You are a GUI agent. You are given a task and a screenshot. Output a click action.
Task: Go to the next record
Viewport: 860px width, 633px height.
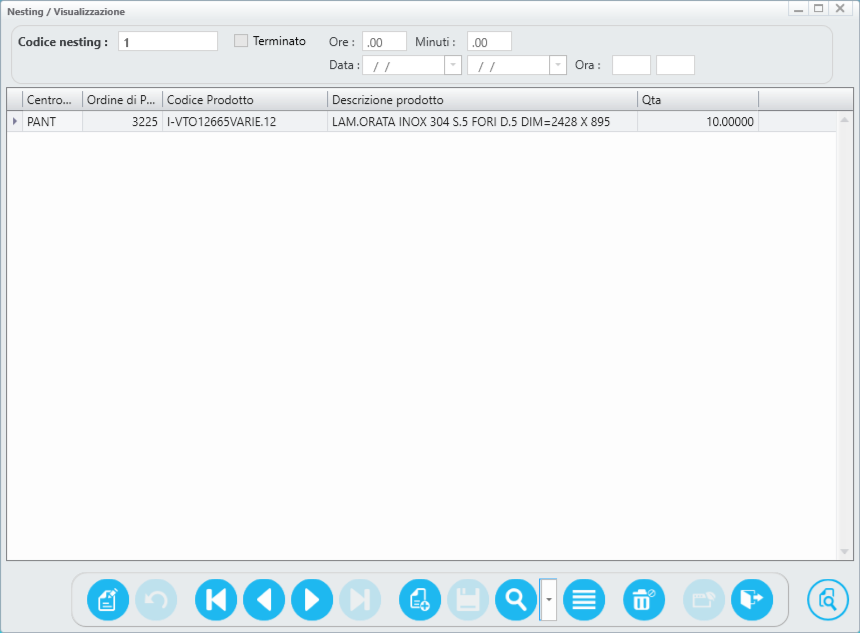tap(312, 600)
